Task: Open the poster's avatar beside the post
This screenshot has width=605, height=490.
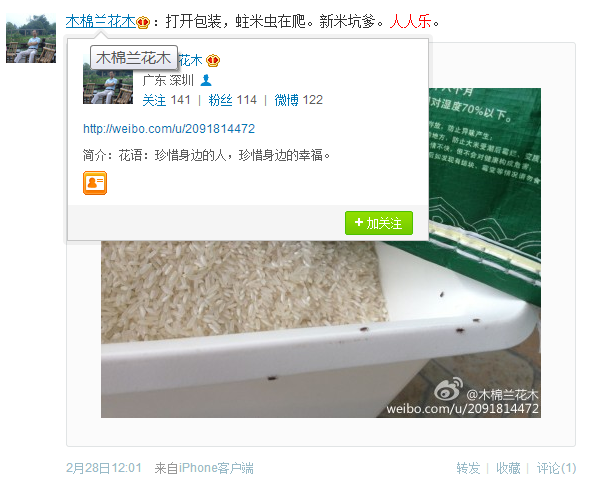Action: [31, 38]
